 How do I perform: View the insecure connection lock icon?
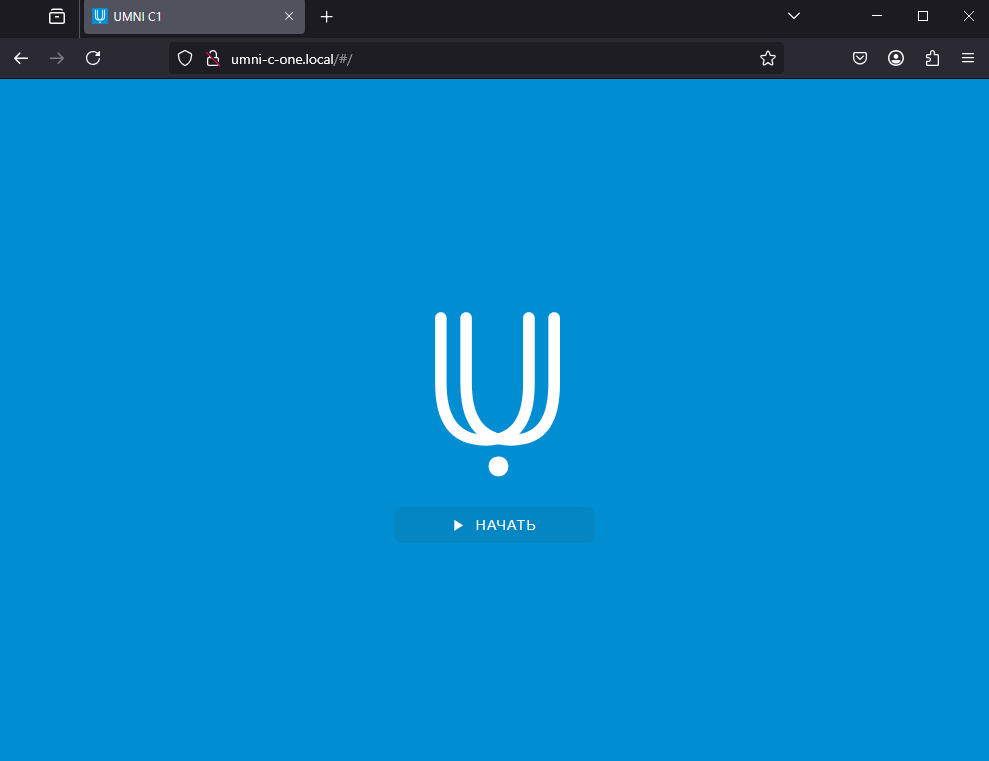point(213,59)
